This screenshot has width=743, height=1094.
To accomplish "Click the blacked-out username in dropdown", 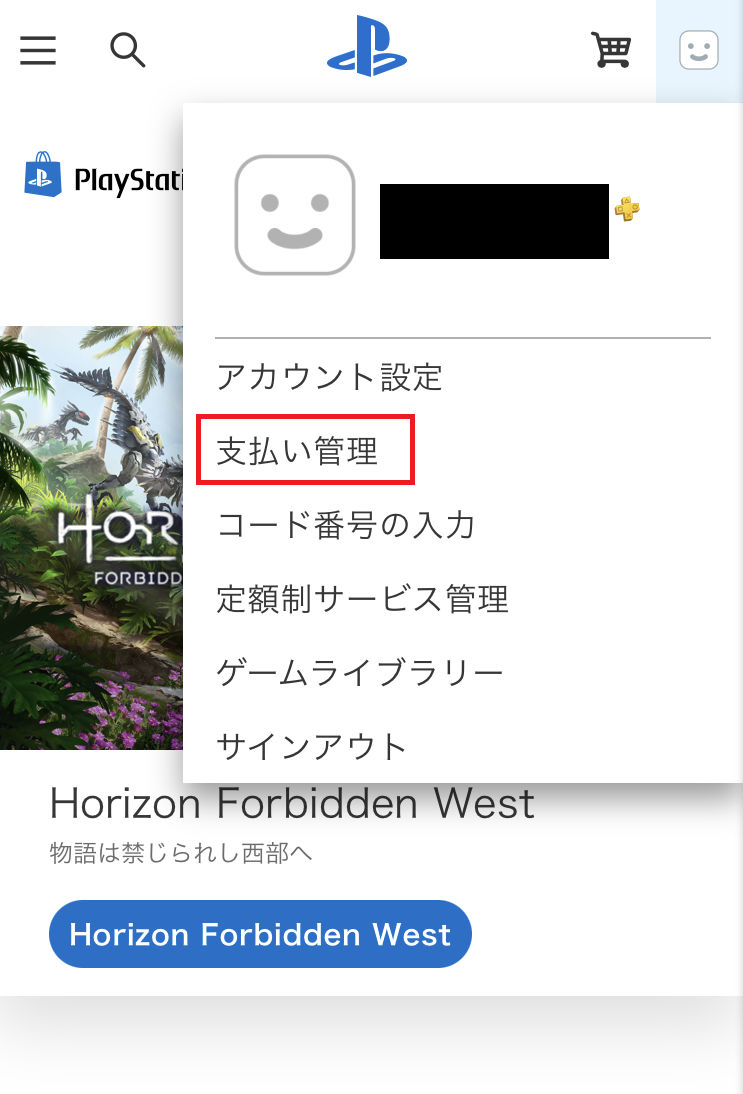I will click(x=494, y=221).
